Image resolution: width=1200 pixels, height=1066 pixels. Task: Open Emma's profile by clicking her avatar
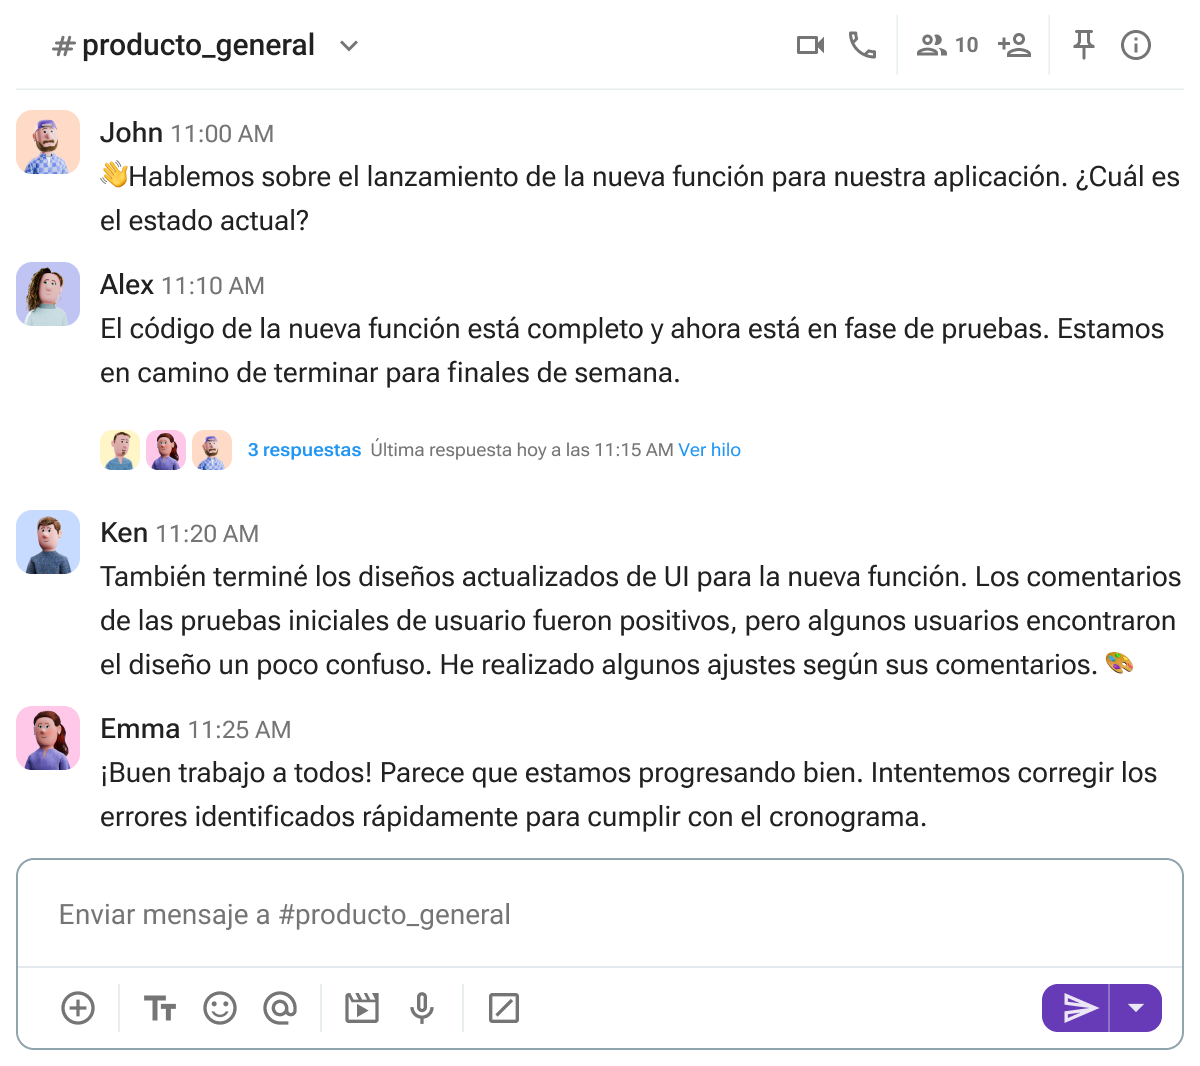[47, 738]
